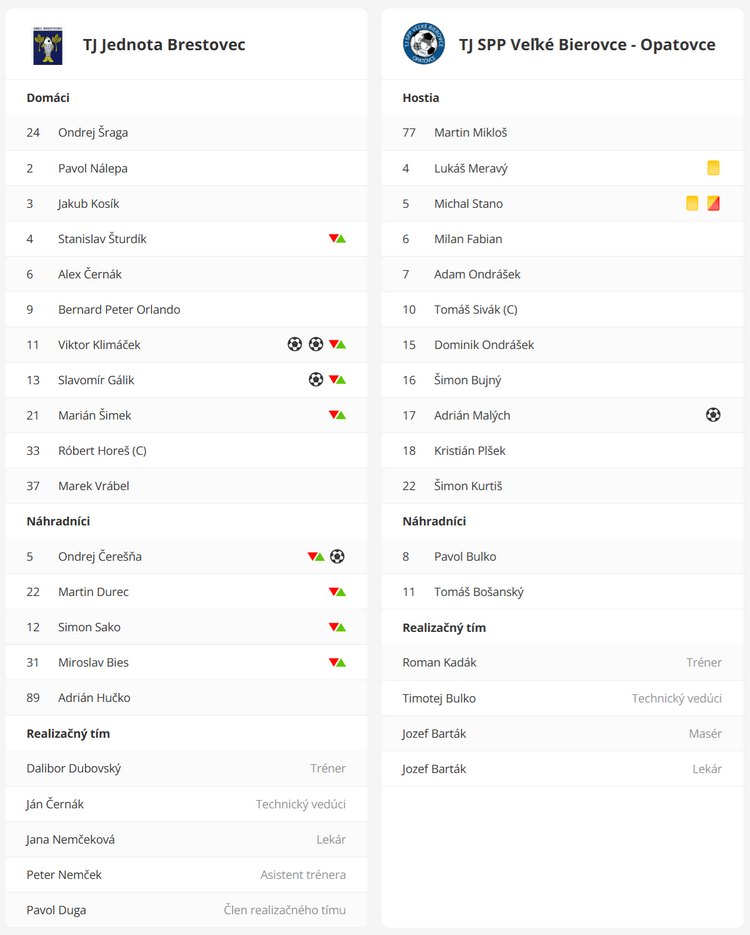Image resolution: width=750 pixels, height=935 pixels.
Task: Click Lukáš Meravý's yellow card icon
Action: coord(713,168)
